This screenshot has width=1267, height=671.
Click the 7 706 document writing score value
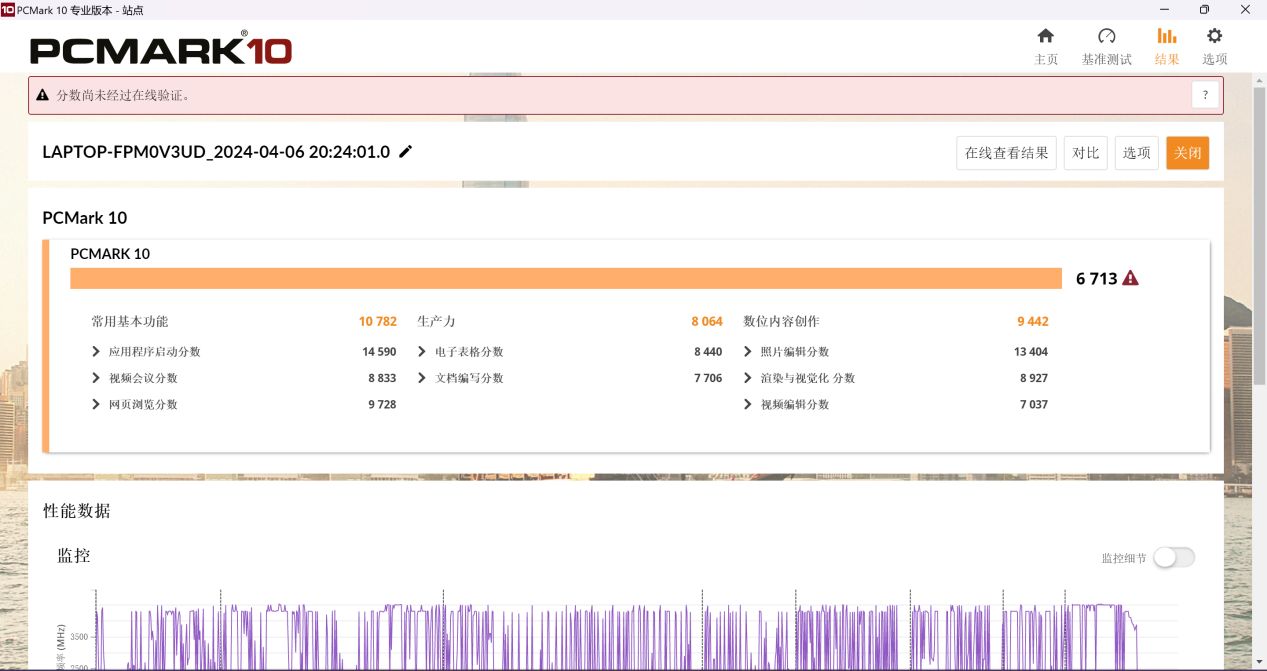click(708, 378)
